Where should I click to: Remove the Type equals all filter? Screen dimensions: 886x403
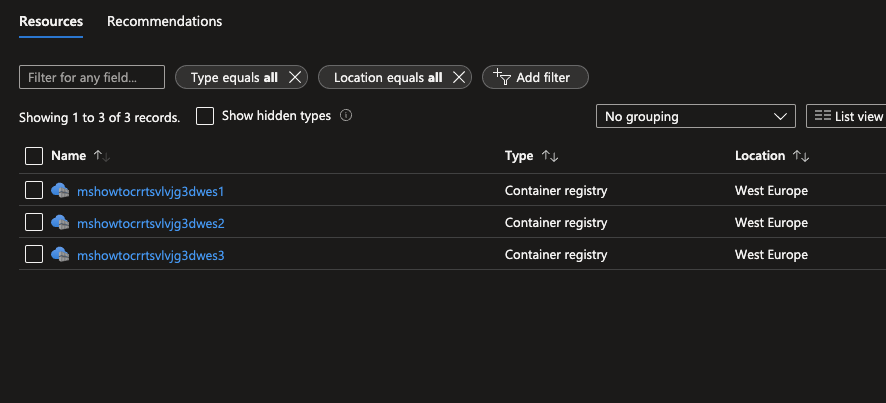(x=295, y=77)
